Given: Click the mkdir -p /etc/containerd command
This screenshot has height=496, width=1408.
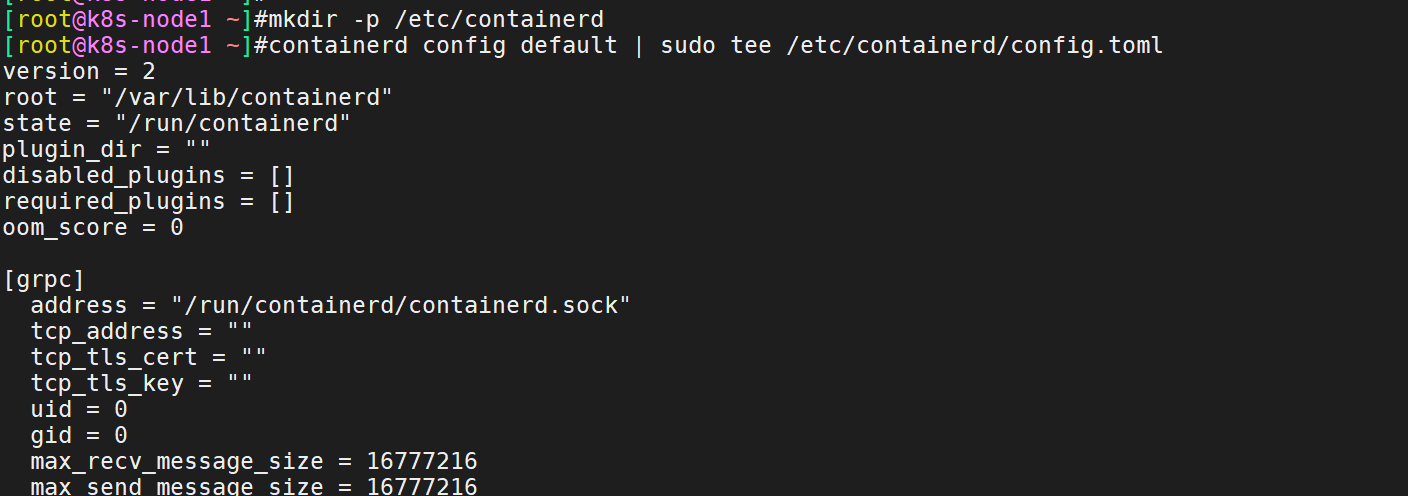Looking at the screenshot, I should pos(436,19).
